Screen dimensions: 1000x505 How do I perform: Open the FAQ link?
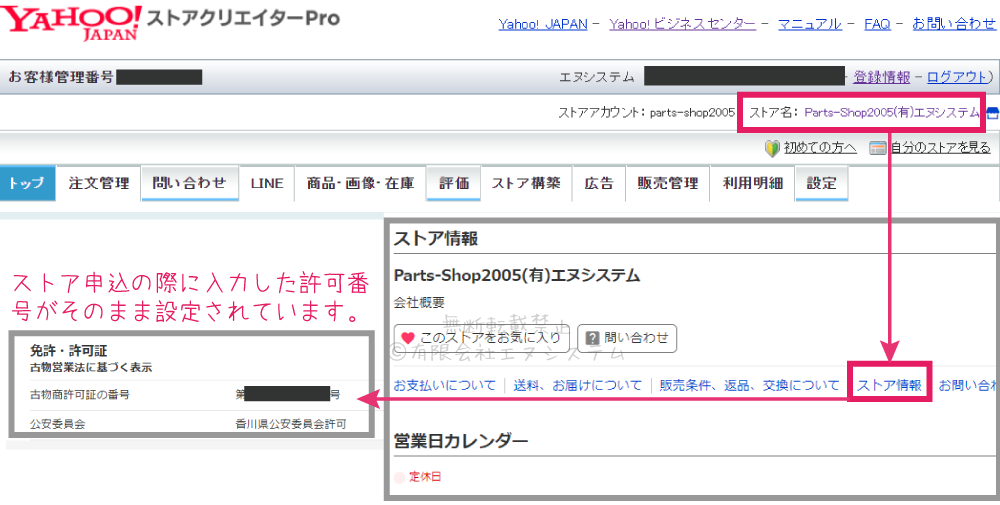pos(877,24)
